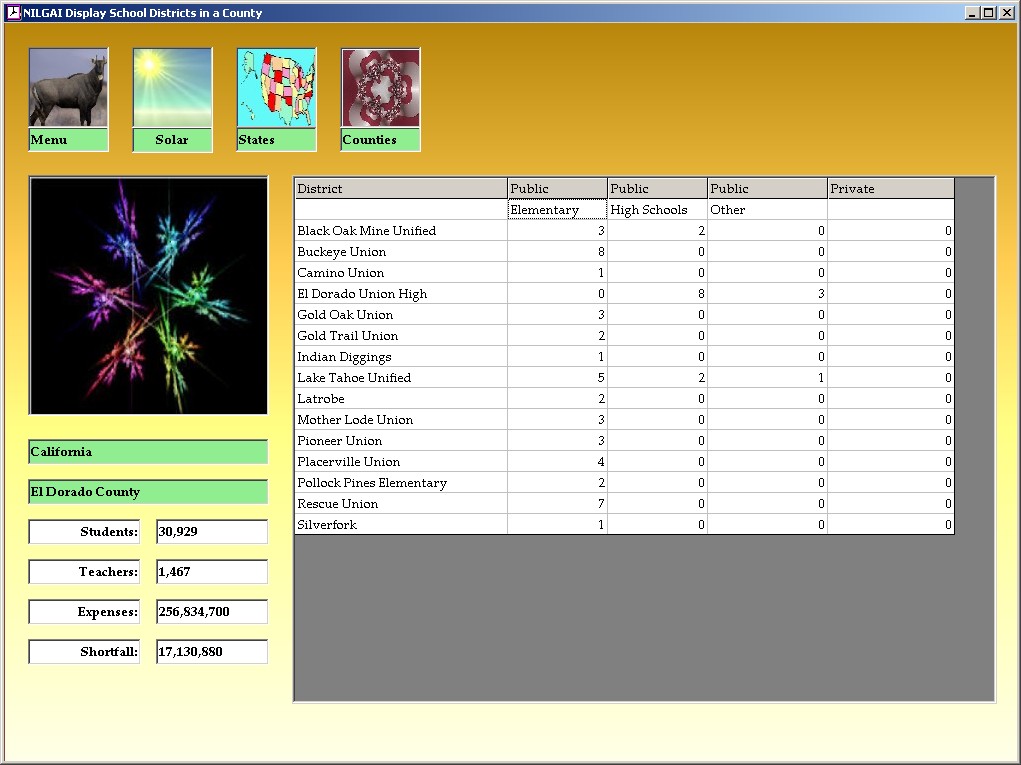1021x765 pixels.
Task: Select the Lake Tahoe Unified district row
Action: pyautogui.click(x=400, y=378)
